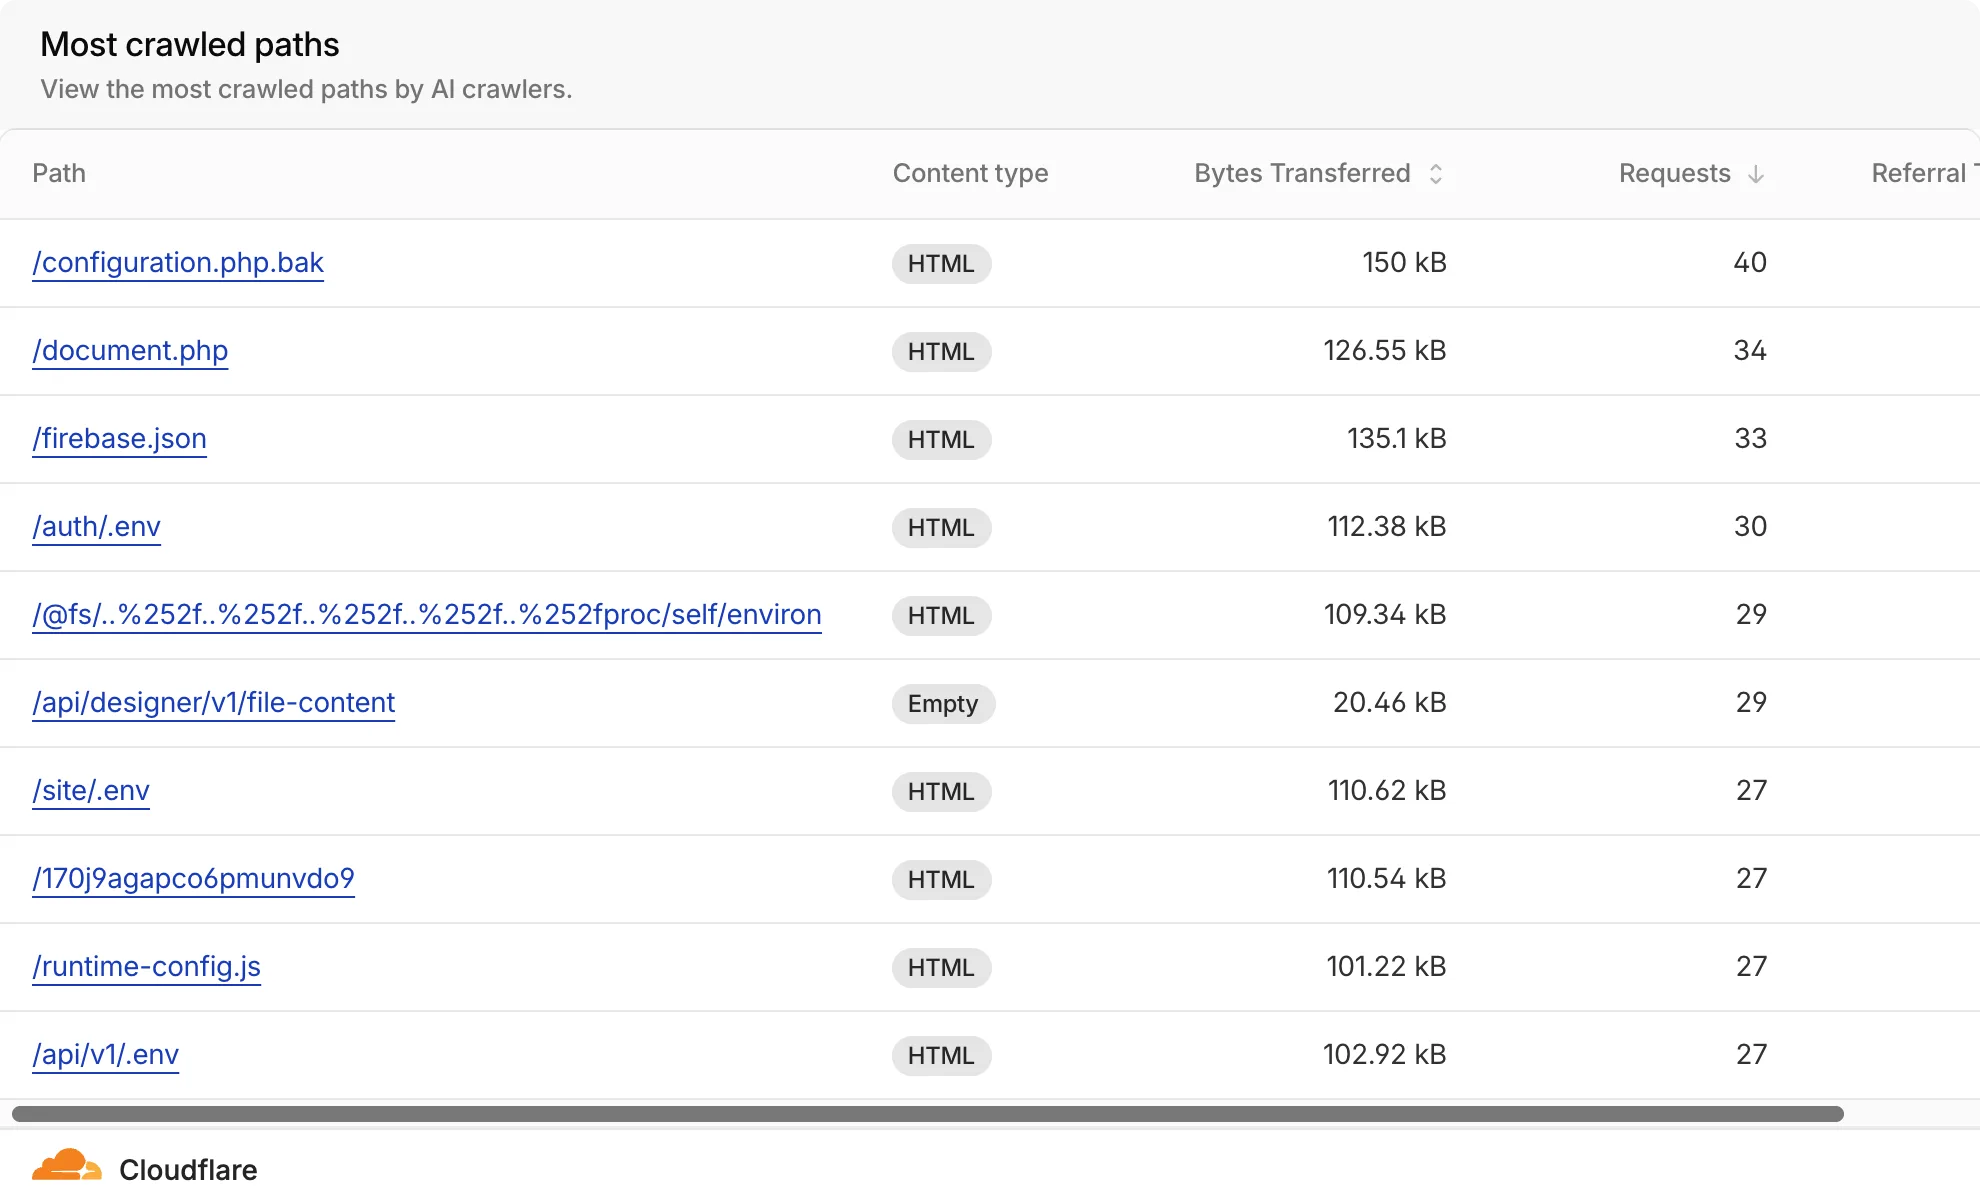This screenshot has height=1200, width=1980.
Task: Click the Content type column header
Action: pos(970,173)
